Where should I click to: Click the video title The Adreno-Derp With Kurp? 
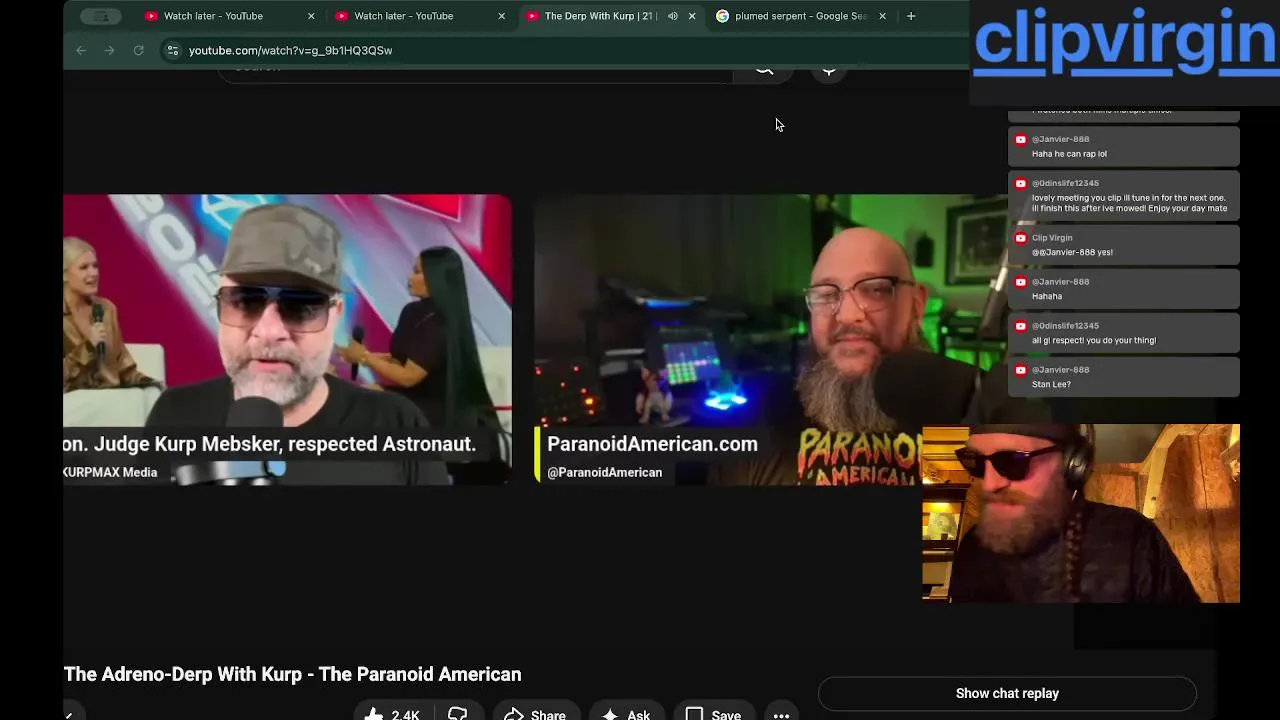293,674
